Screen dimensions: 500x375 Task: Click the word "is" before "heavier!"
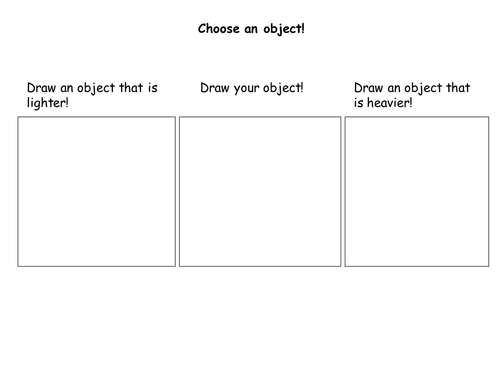click(358, 103)
